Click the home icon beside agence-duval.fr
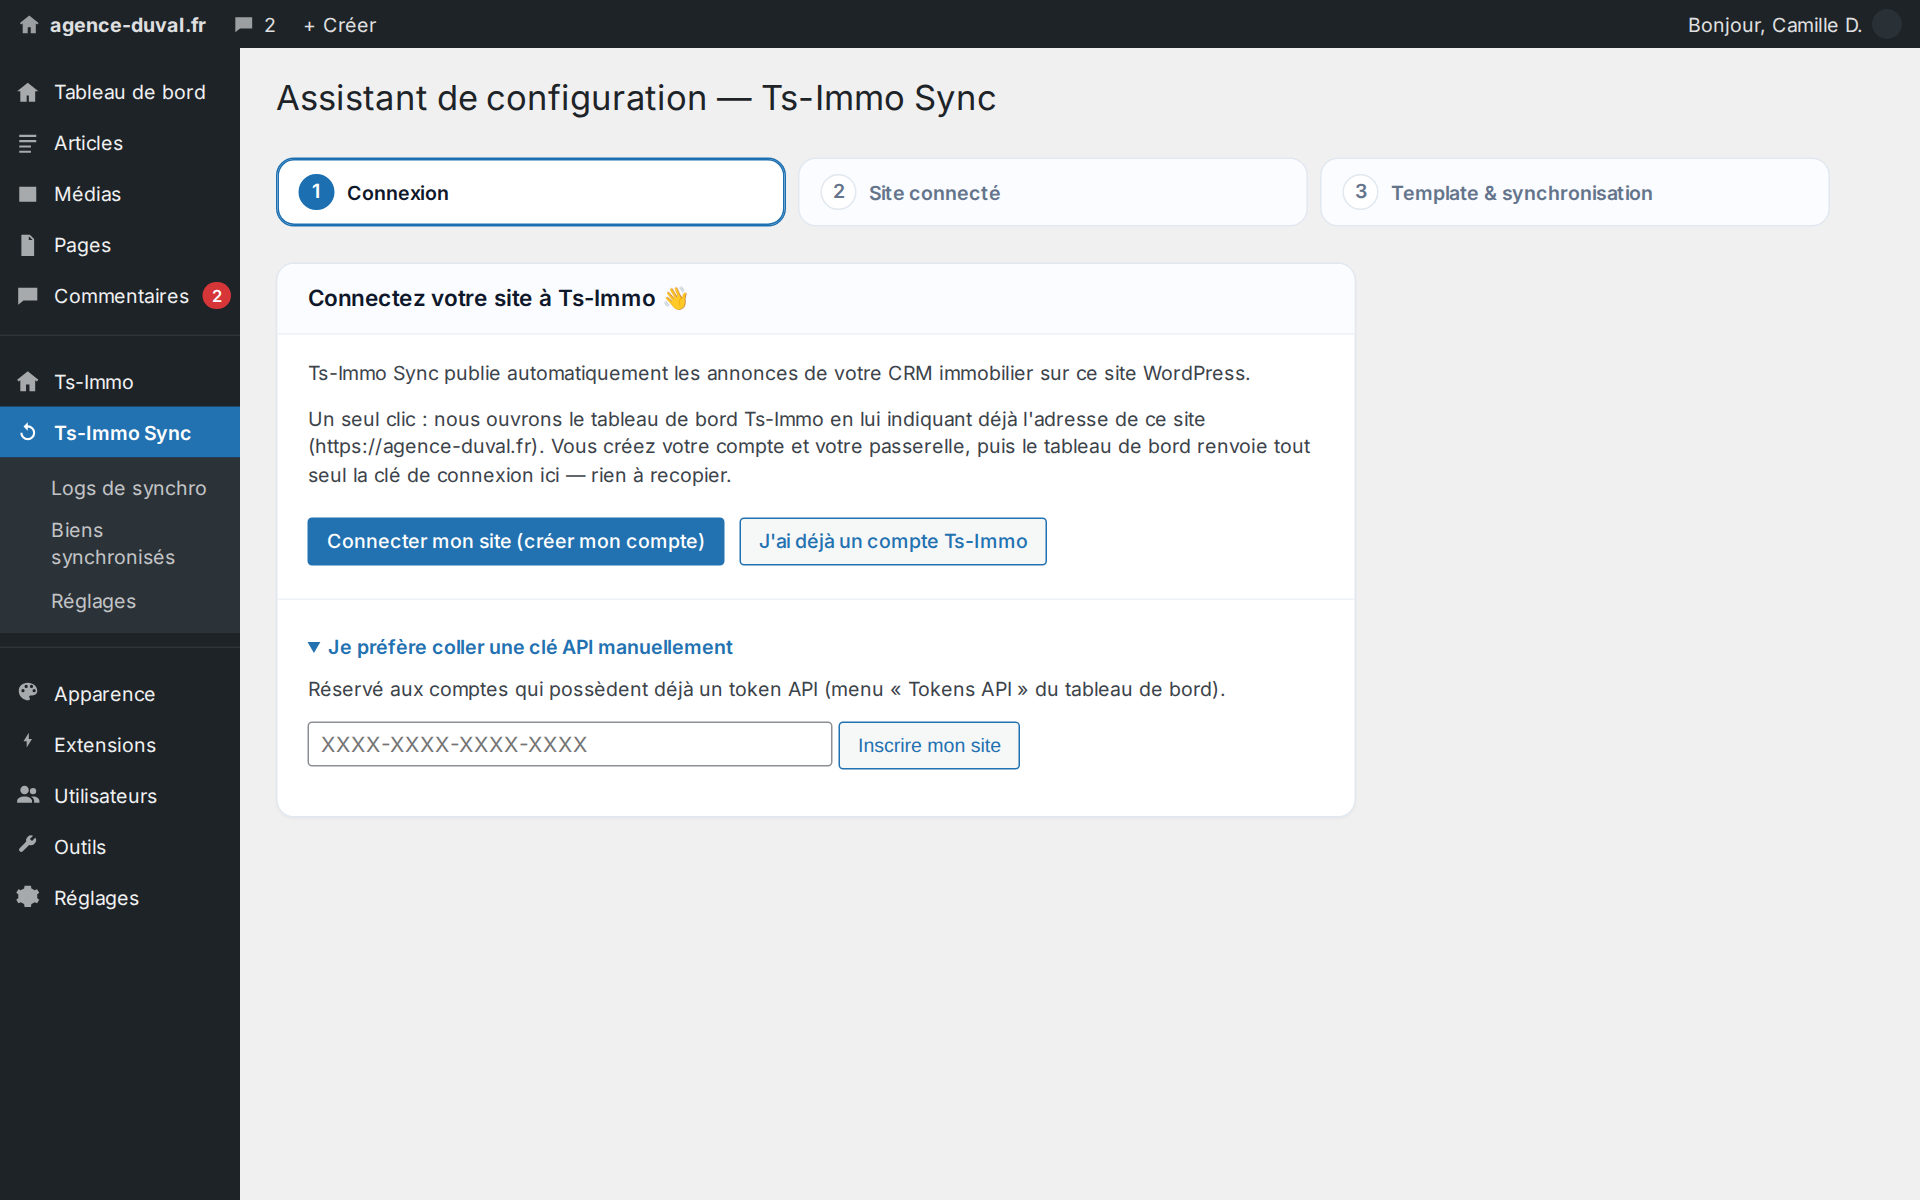Image resolution: width=1920 pixels, height=1200 pixels. 29,25
